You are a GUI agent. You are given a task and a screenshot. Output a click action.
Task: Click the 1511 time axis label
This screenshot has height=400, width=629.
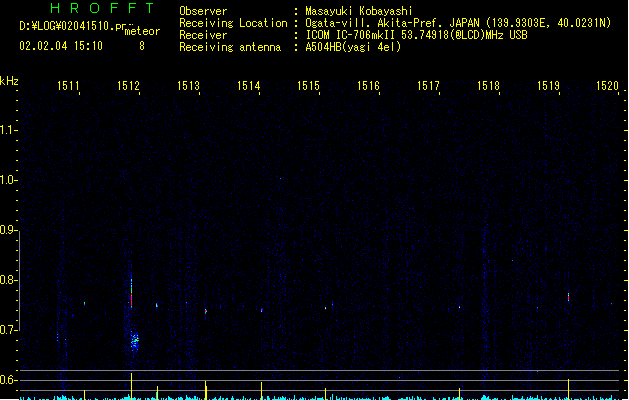[68, 86]
